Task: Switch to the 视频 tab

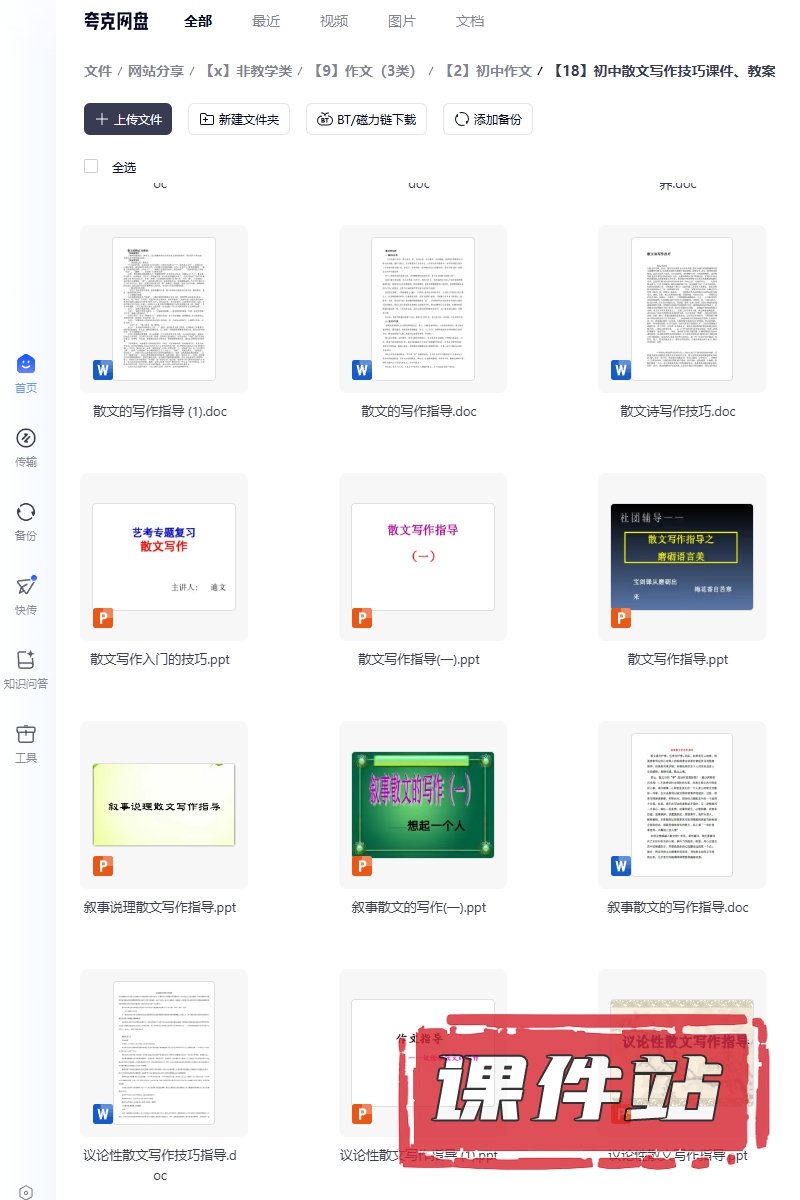Action: point(334,21)
